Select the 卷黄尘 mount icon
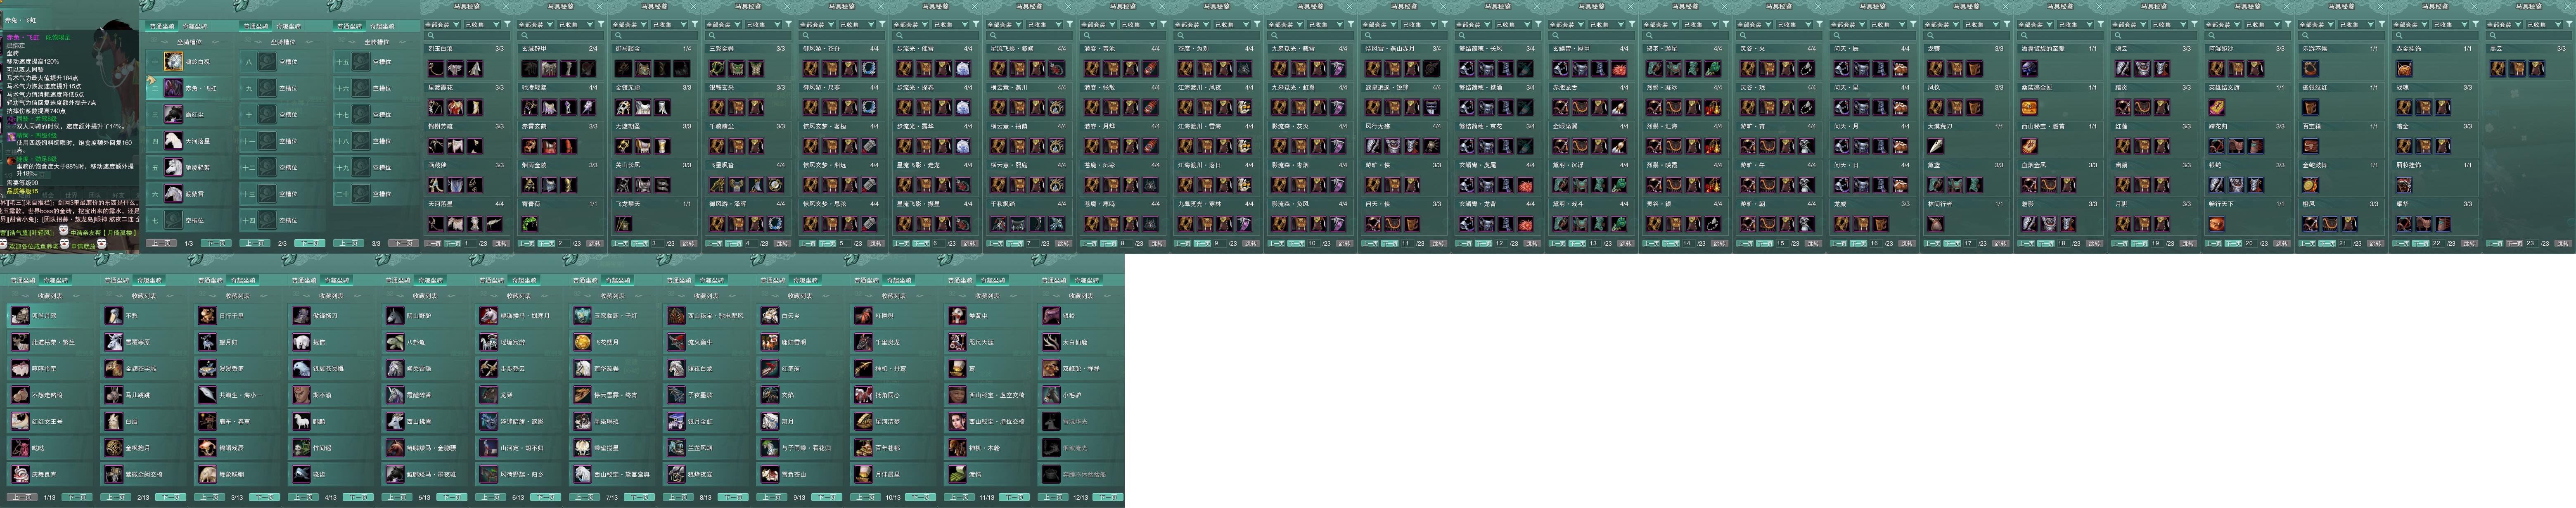The height and width of the screenshot is (508, 2576). coord(958,316)
